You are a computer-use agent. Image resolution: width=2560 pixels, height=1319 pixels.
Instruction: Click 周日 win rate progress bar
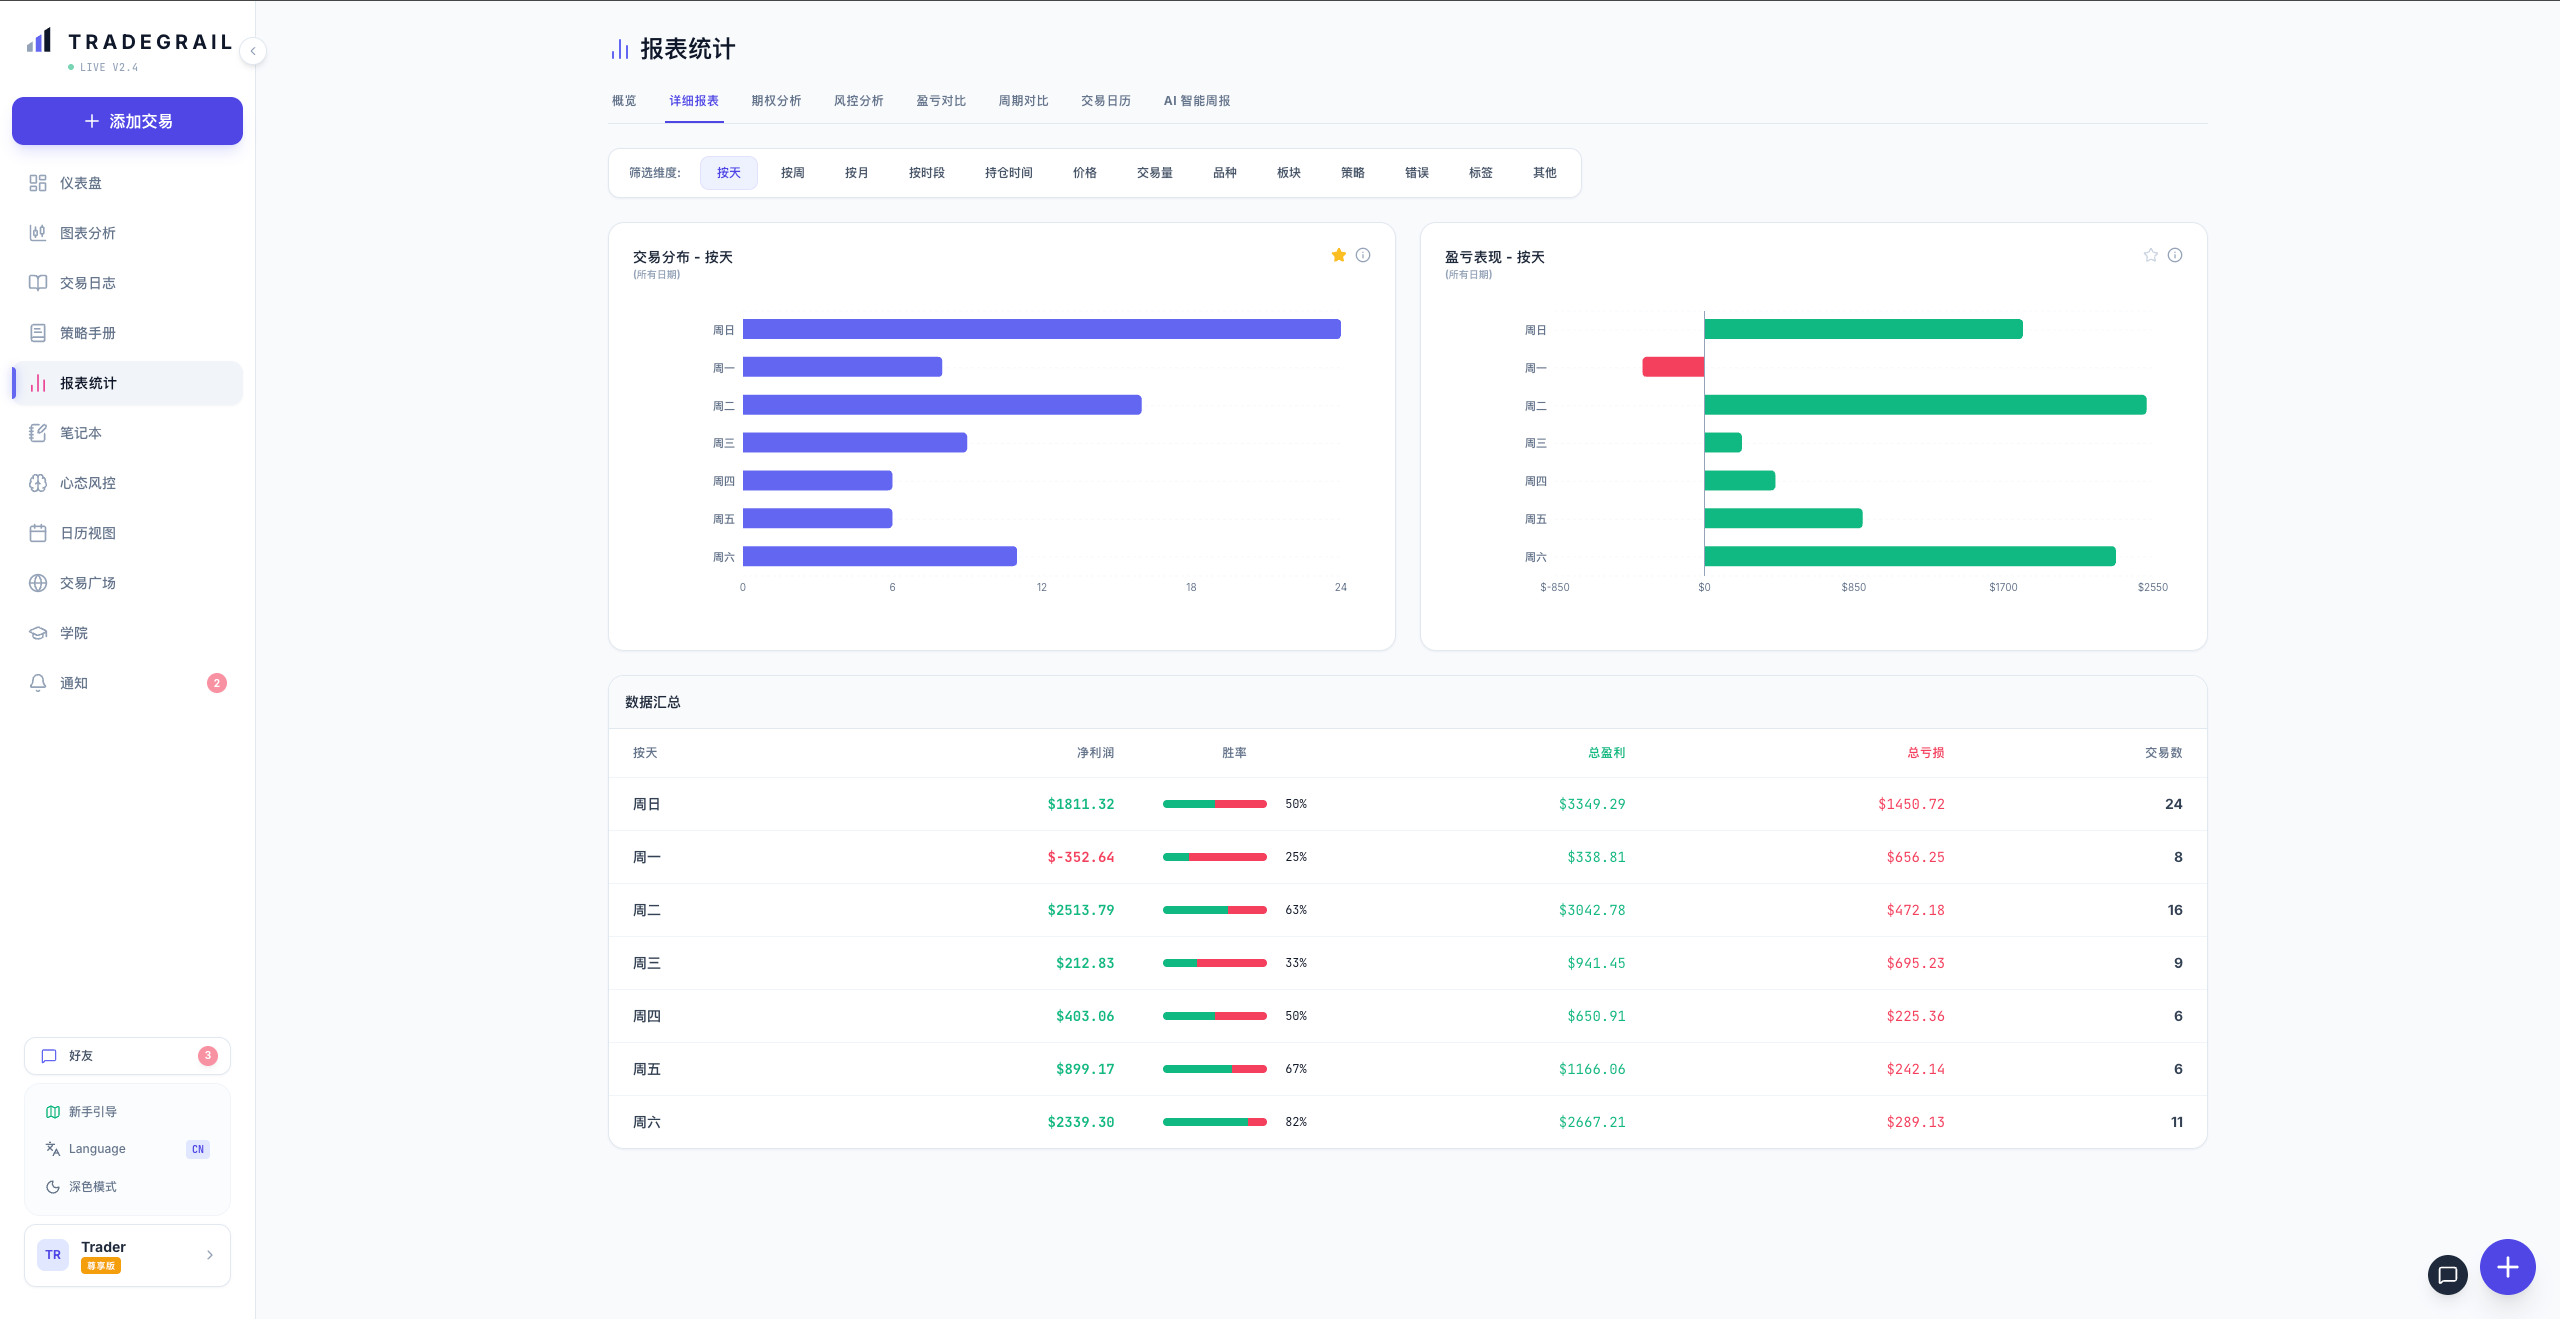[x=1214, y=804]
